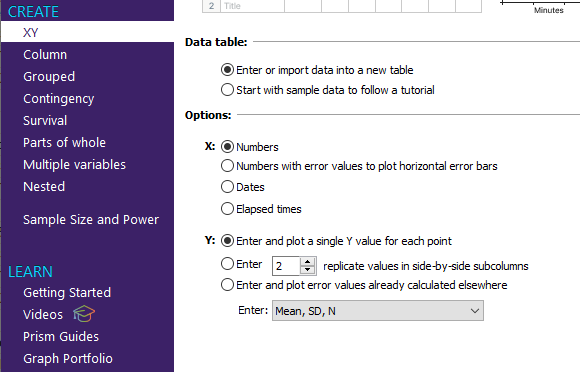This screenshot has width=580, height=372.
Task: Click the graduation cap icon beside Videos
Action: pyautogui.click(x=84, y=314)
